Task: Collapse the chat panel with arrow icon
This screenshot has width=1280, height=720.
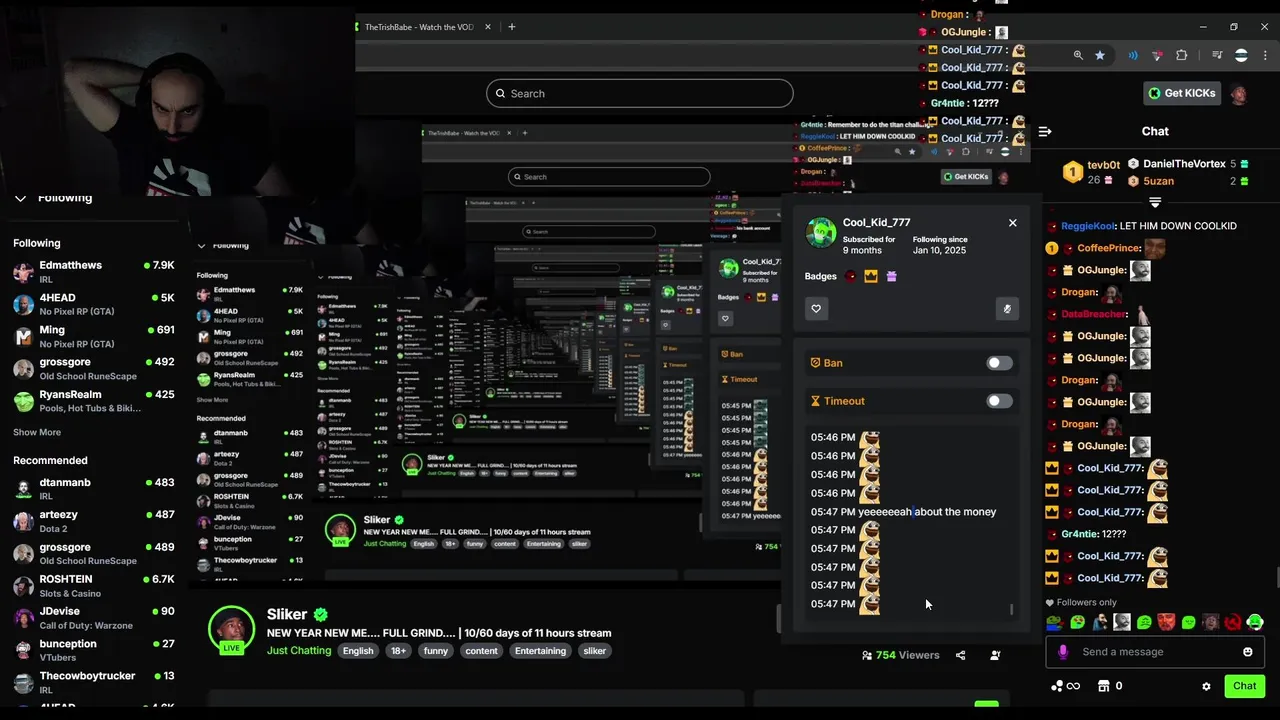Action: coord(1045,131)
